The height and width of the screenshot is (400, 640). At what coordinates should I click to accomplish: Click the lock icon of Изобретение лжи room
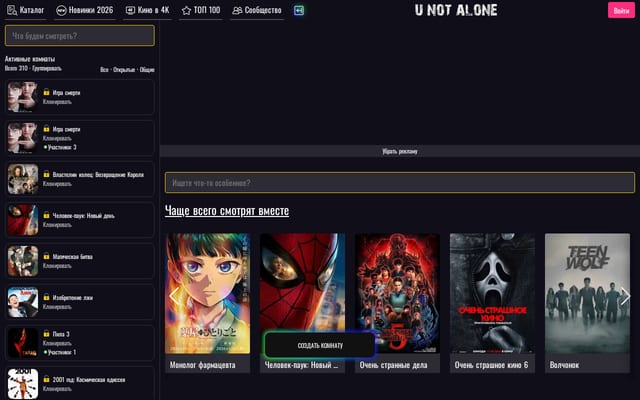coord(46,297)
